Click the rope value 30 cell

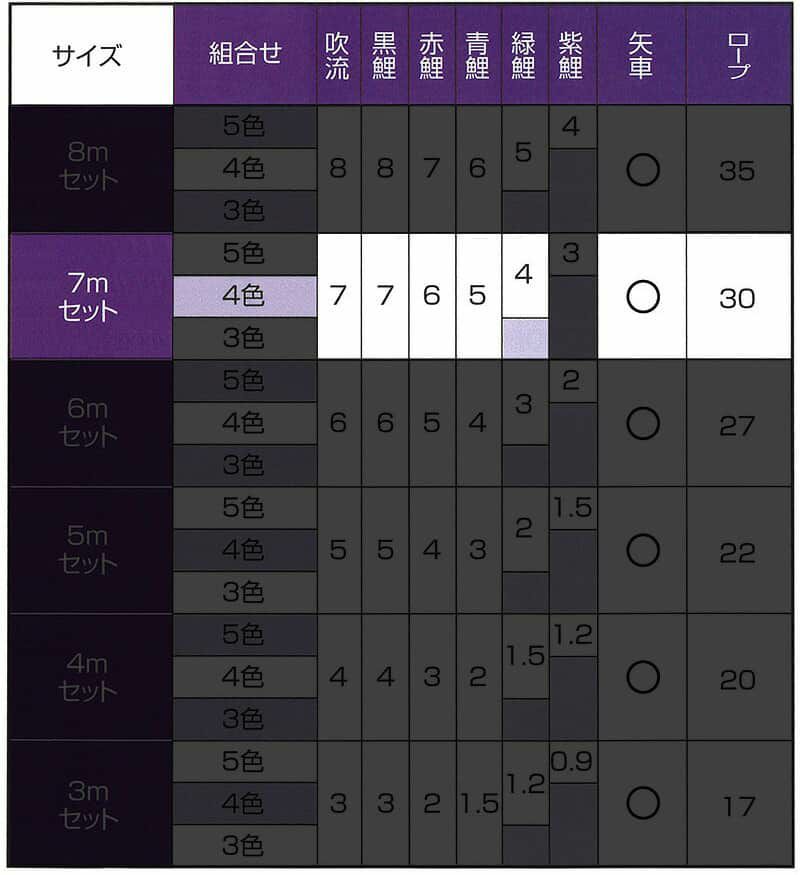737,297
